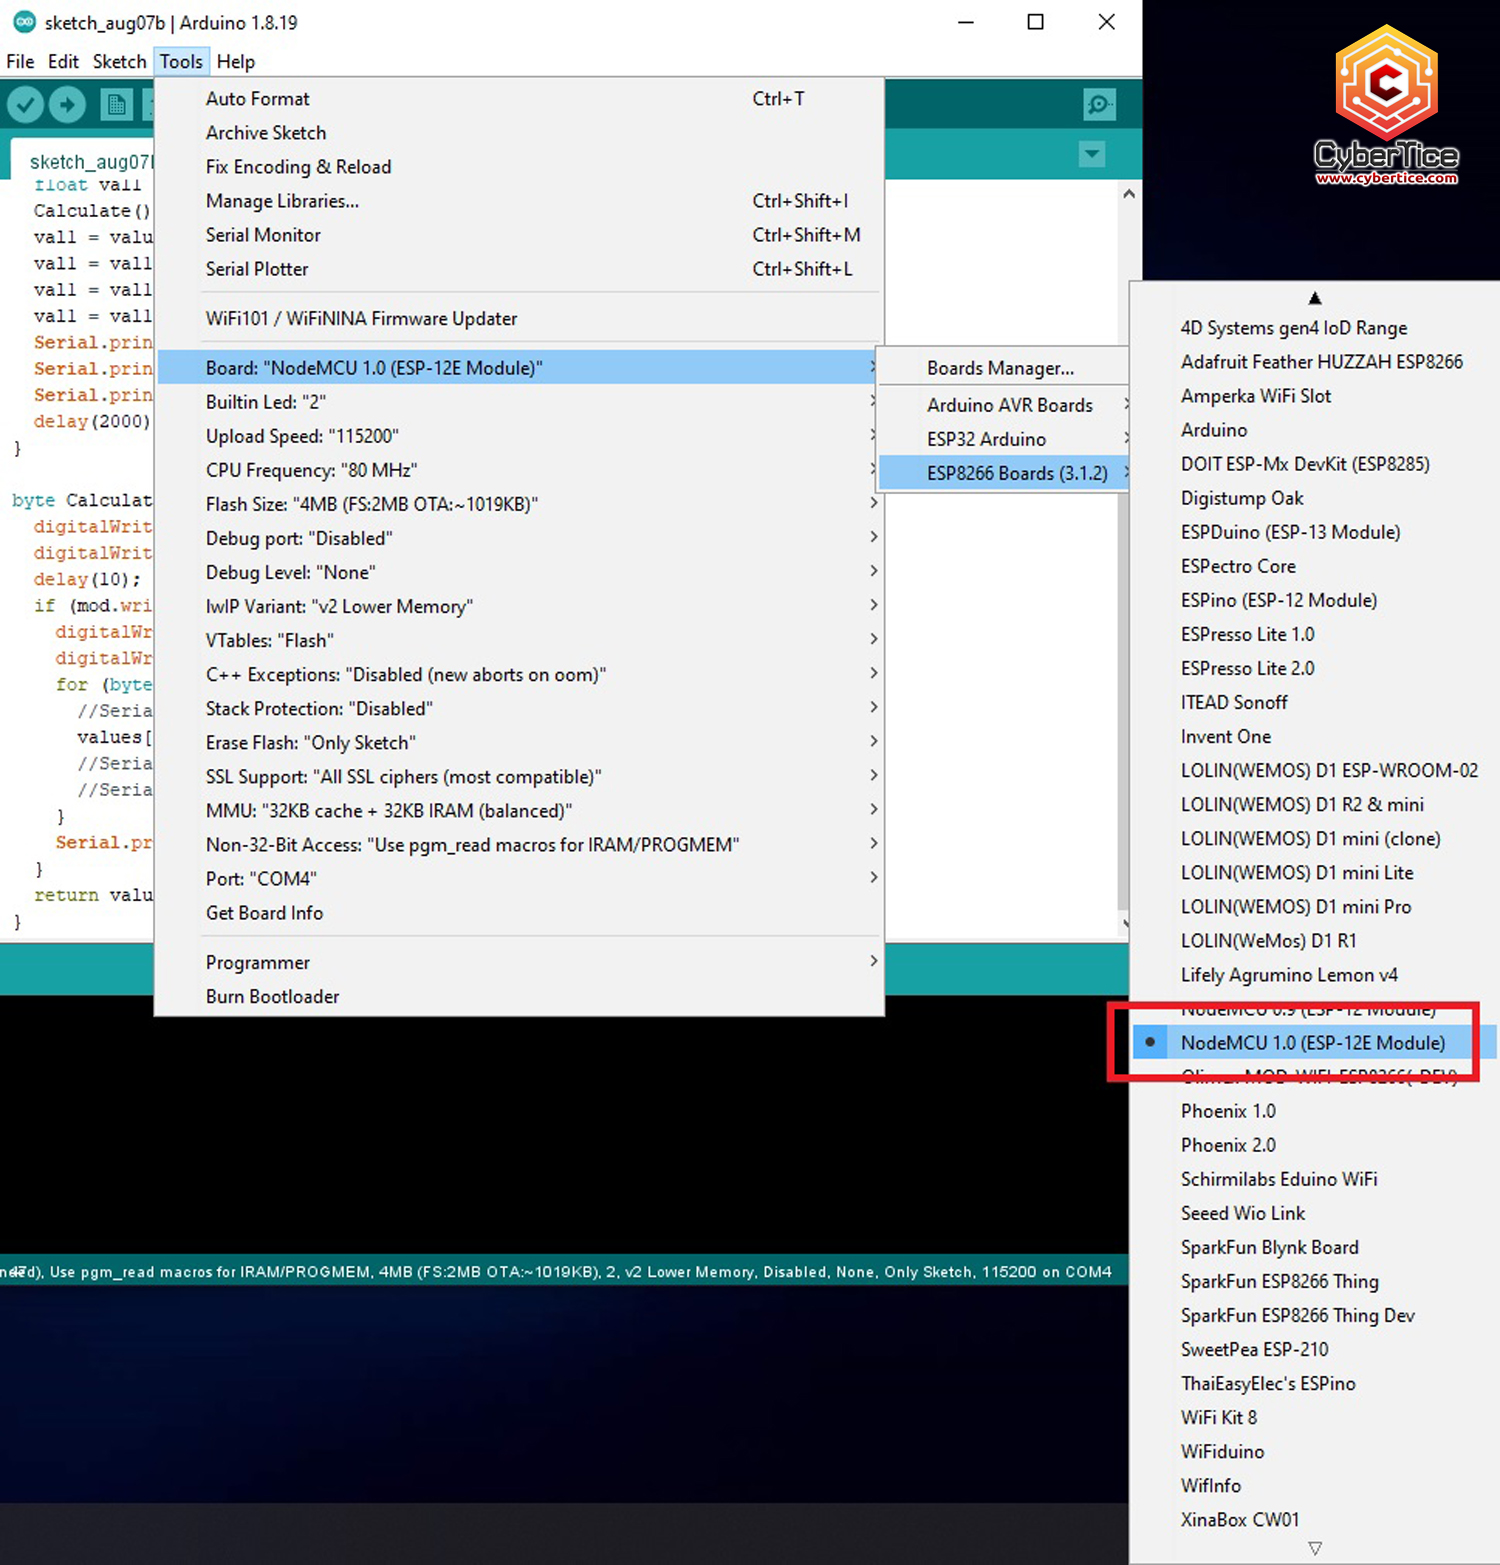Click the Verify checkmark toolbar icon

click(25, 104)
